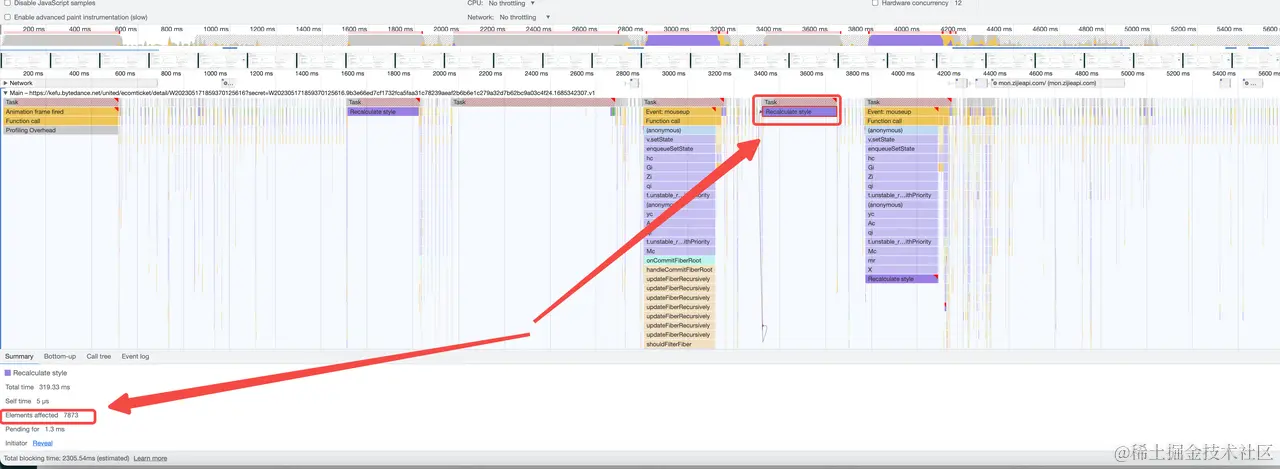Image resolution: width=1280 pixels, height=469 pixels.
Task: Open Learn more link
Action: click(x=150, y=458)
